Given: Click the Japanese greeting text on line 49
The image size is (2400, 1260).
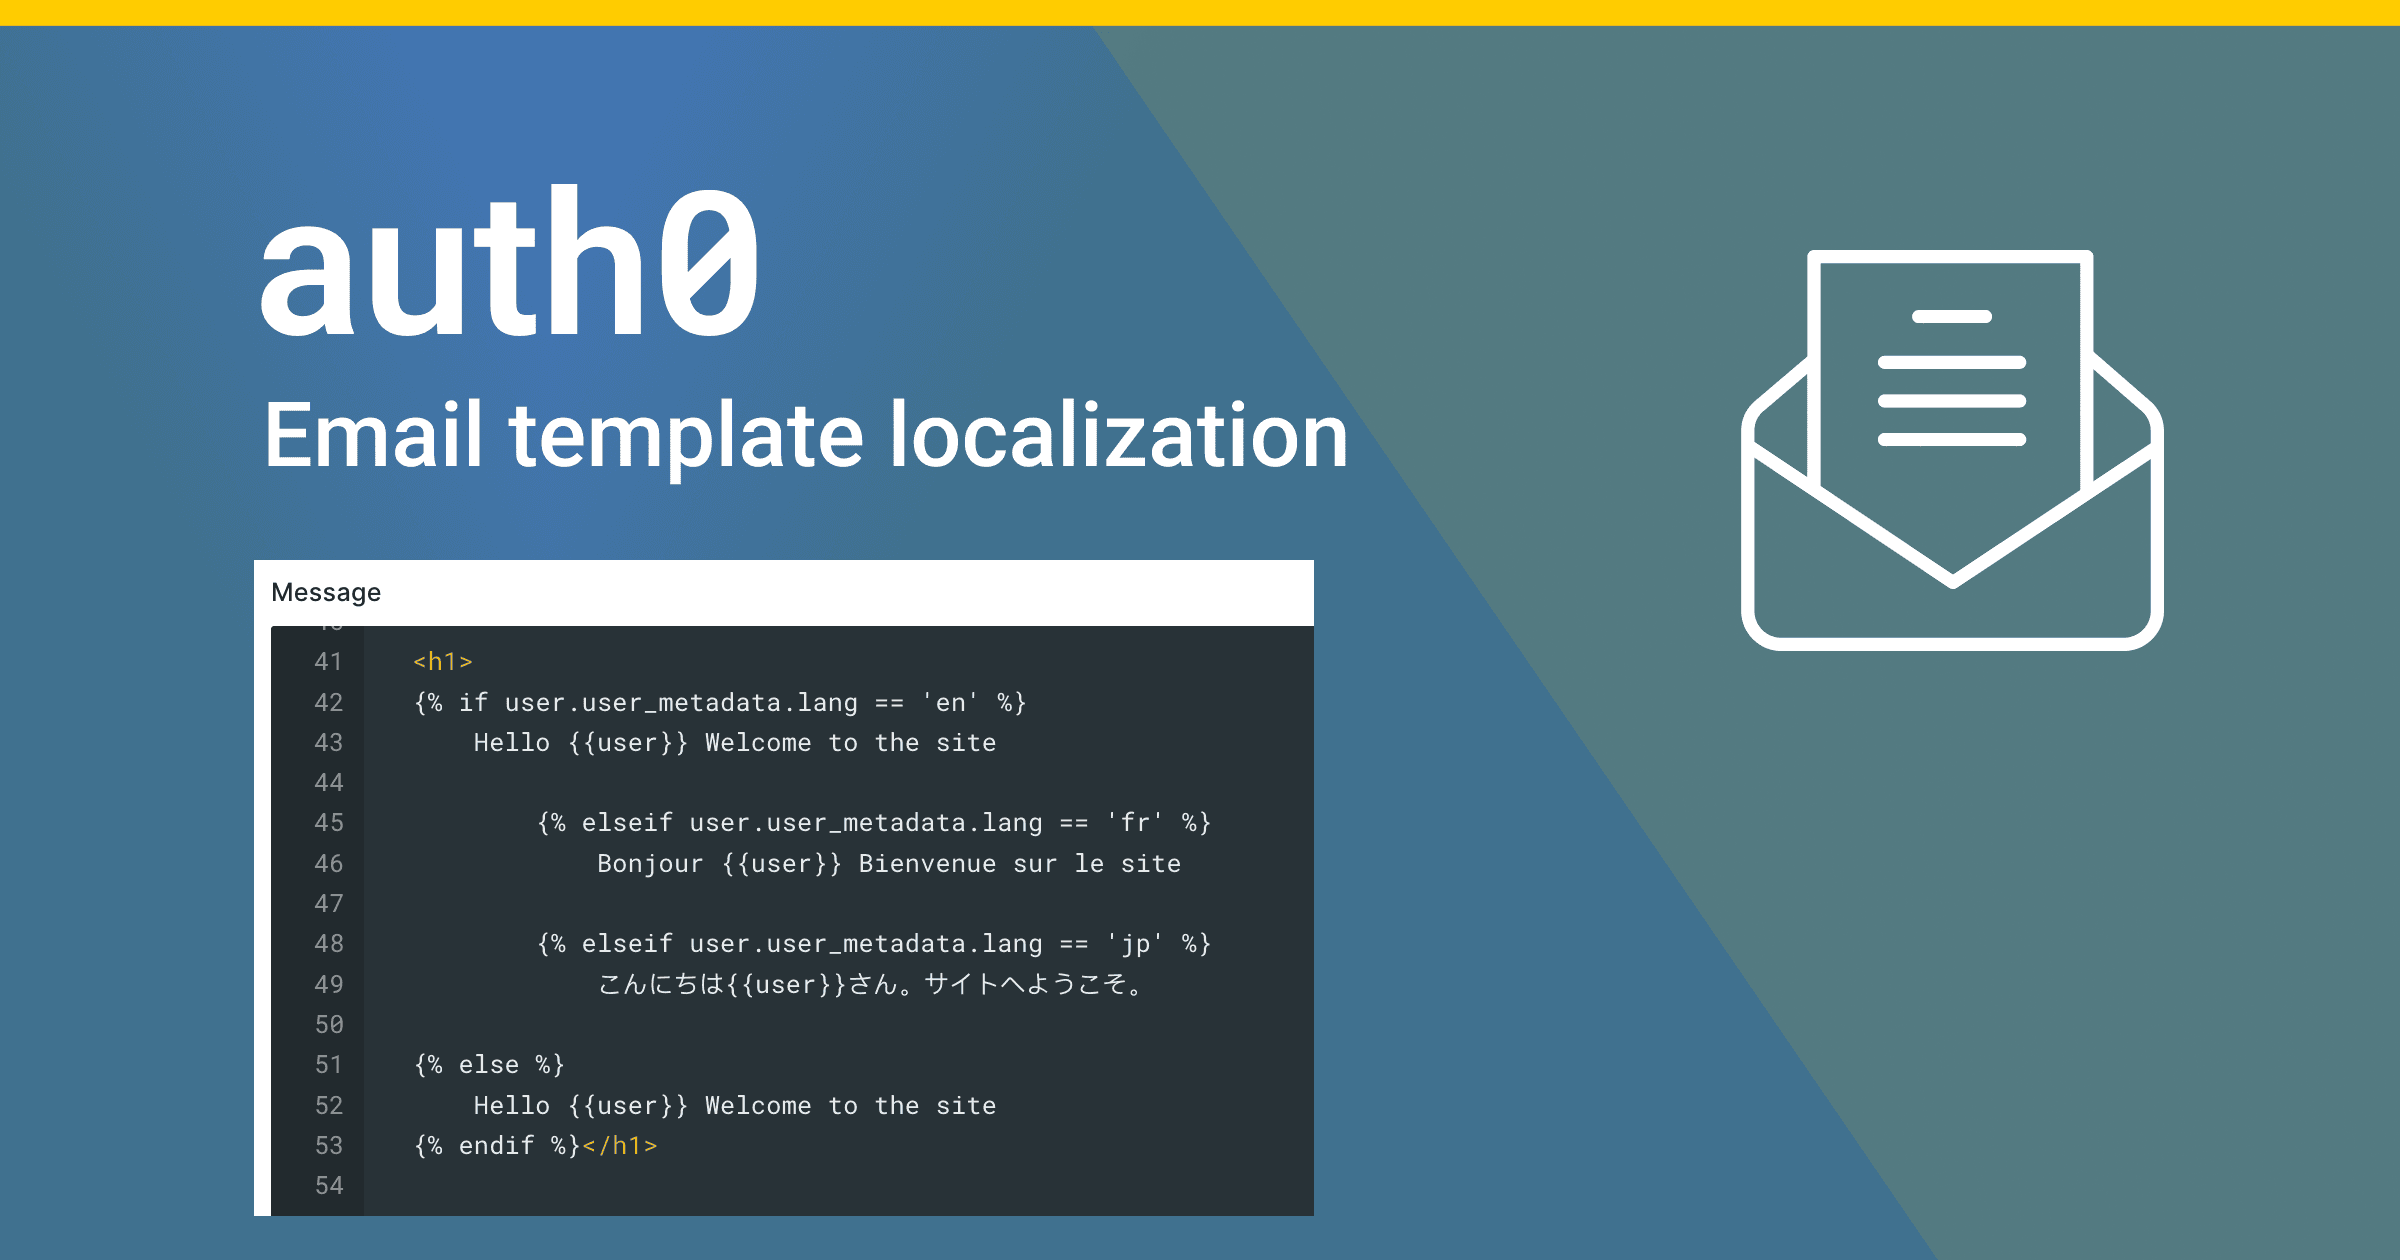Looking at the screenshot, I should pyautogui.click(x=870, y=985).
